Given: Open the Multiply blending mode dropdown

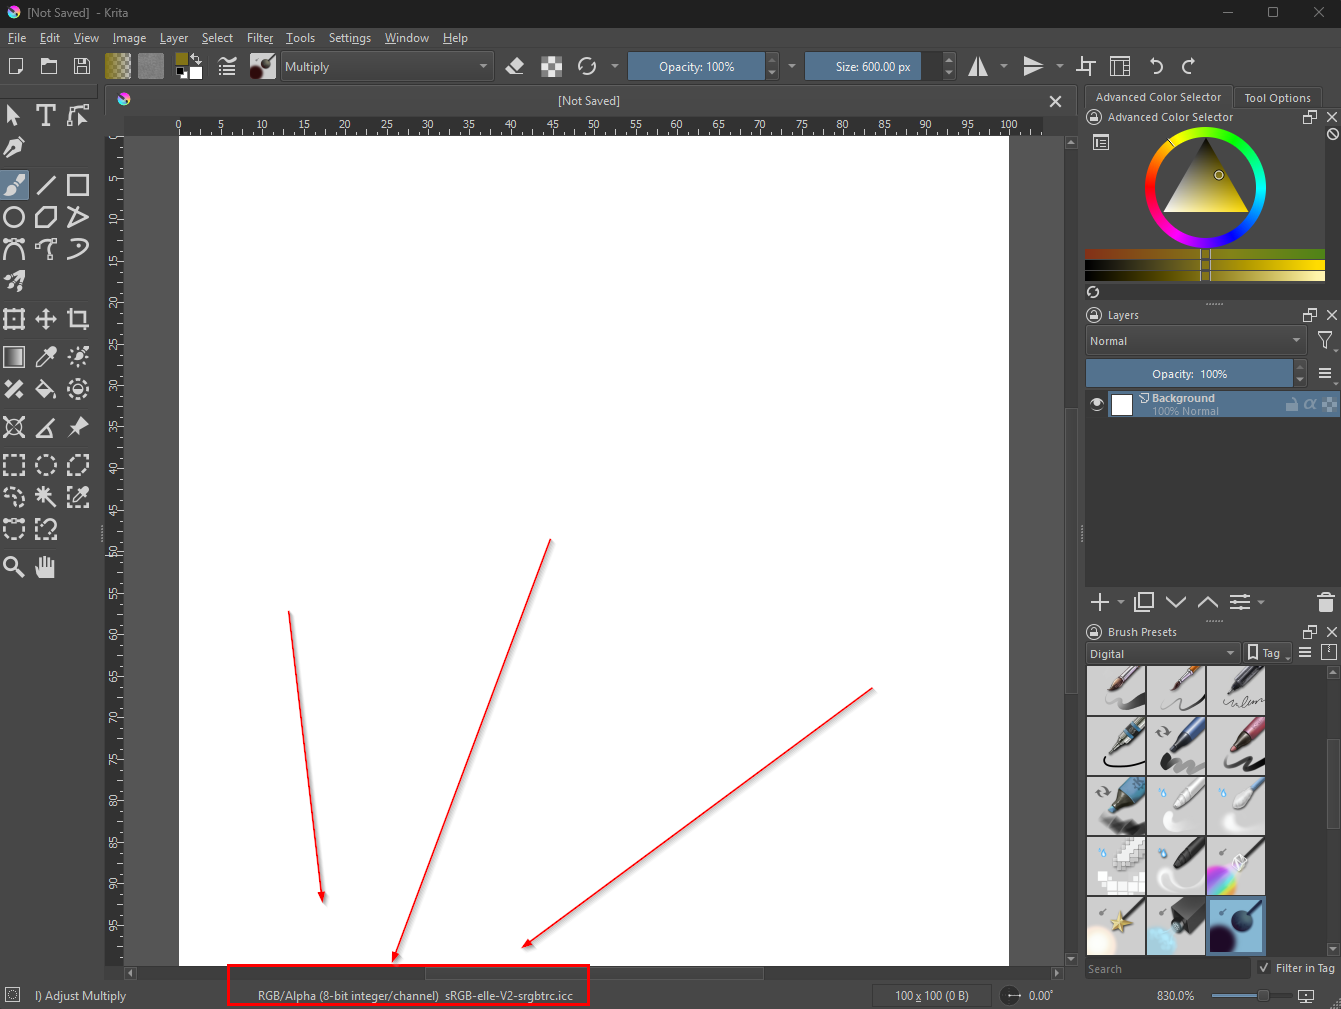Looking at the screenshot, I should [x=386, y=67].
